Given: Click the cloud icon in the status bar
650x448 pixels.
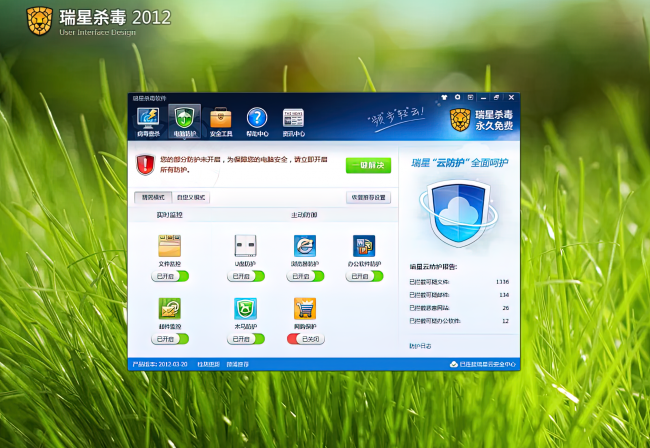Looking at the screenshot, I should tap(454, 364).
